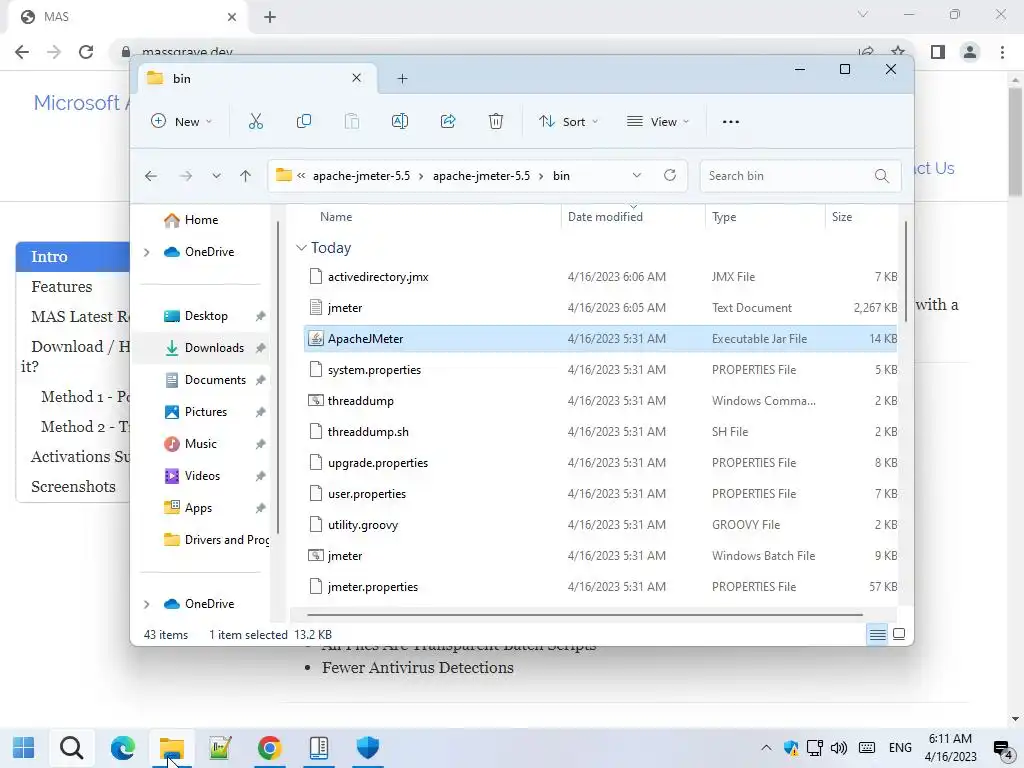The image size is (1024, 768).
Task: Expand address bar history dropdown
Action: [x=637, y=175]
